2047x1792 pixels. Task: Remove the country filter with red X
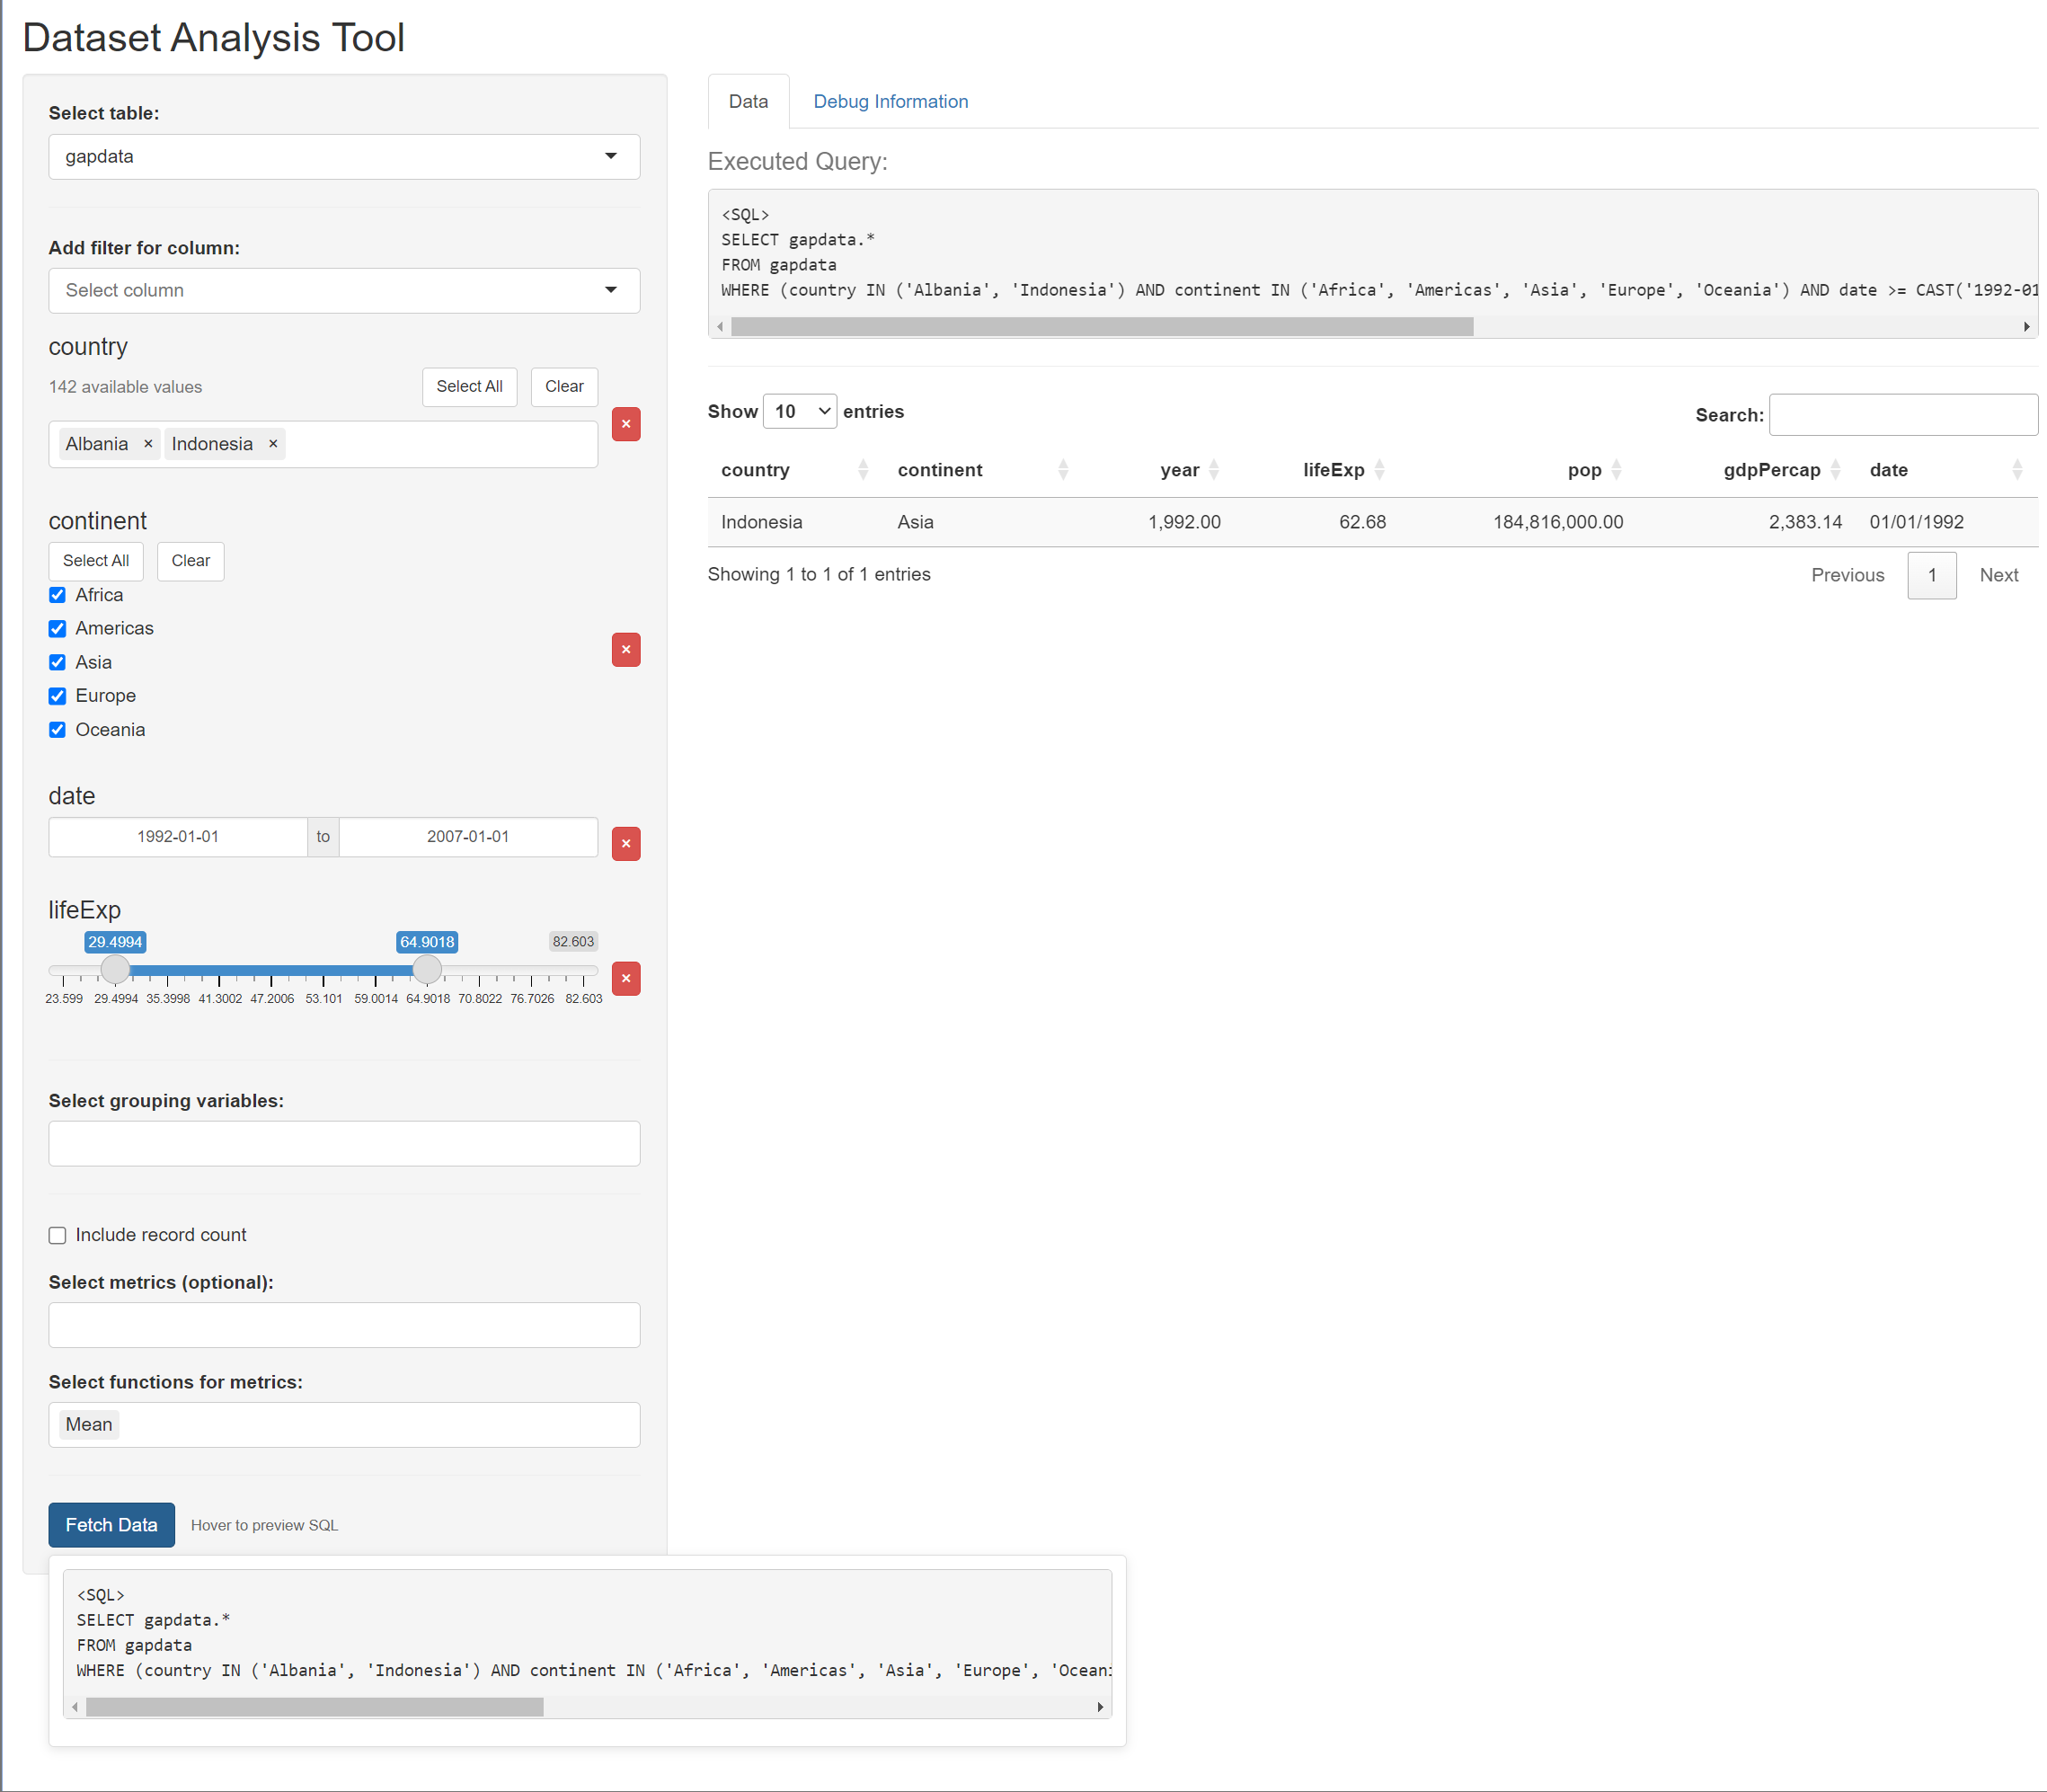pos(626,424)
